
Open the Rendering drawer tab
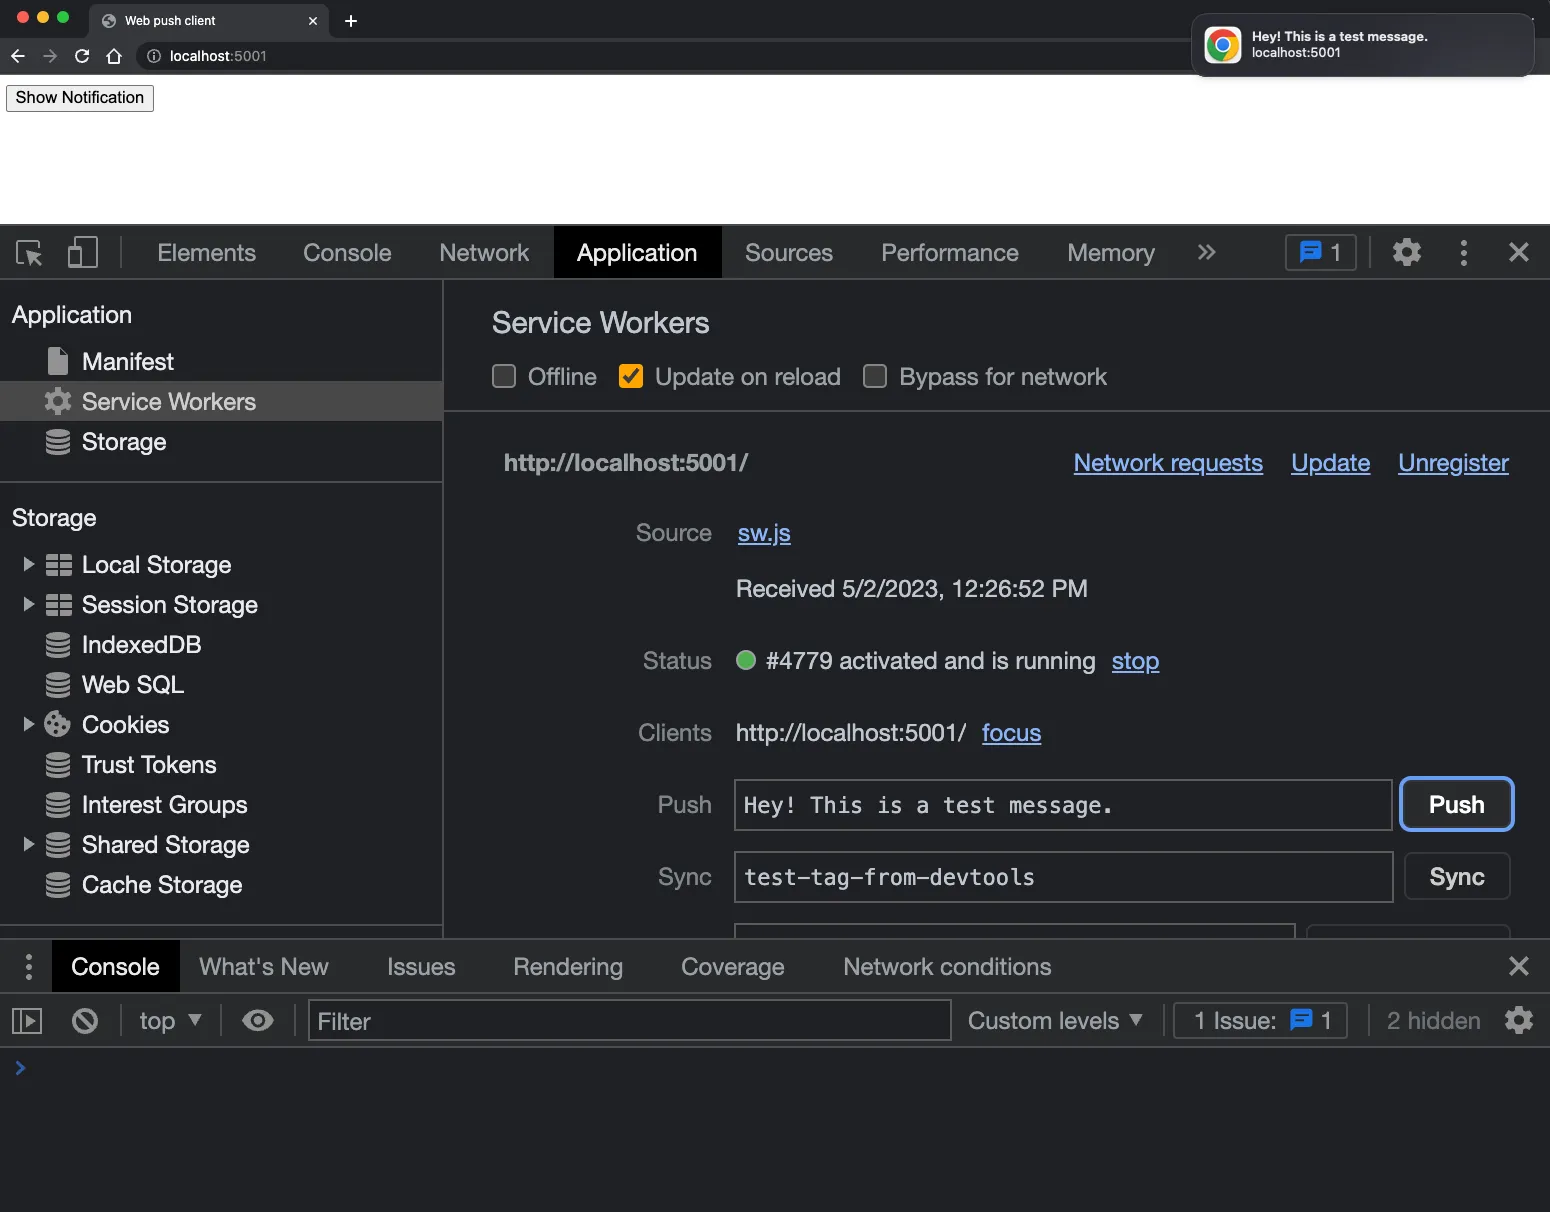pyautogui.click(x=567, y=967)
